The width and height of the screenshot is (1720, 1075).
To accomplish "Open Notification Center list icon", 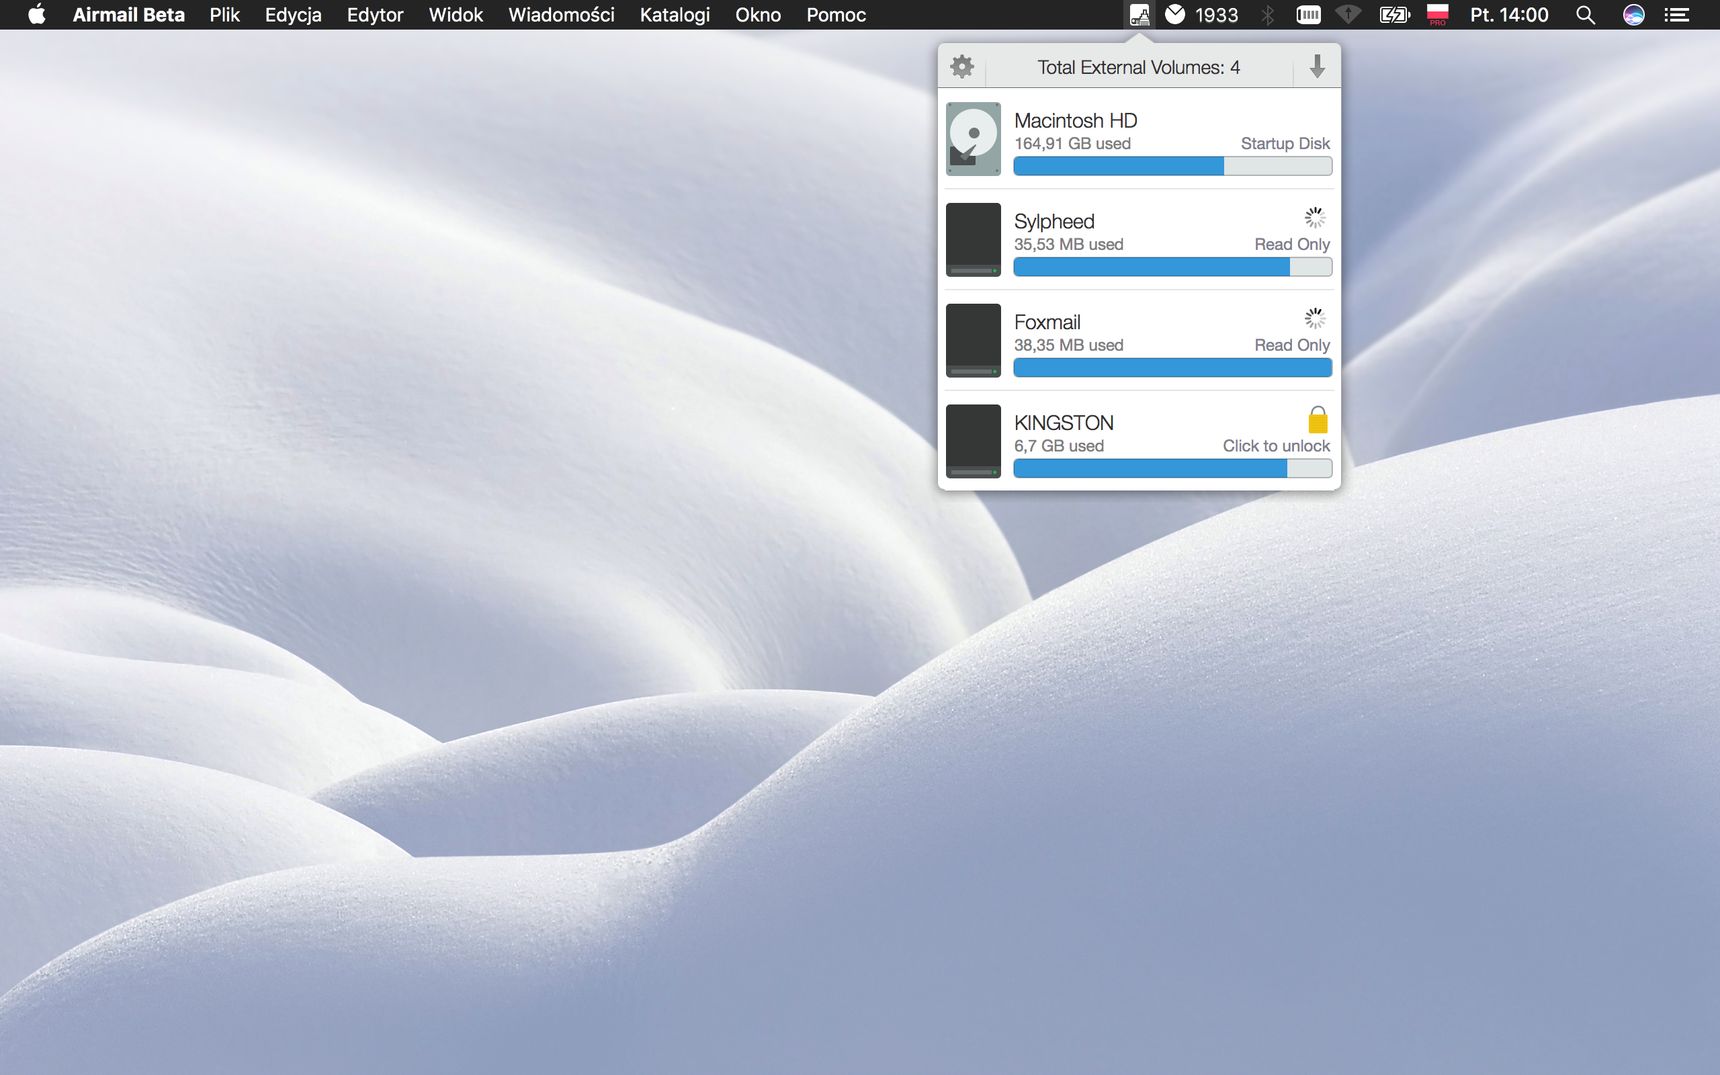I will click(x=1677, y=15).
